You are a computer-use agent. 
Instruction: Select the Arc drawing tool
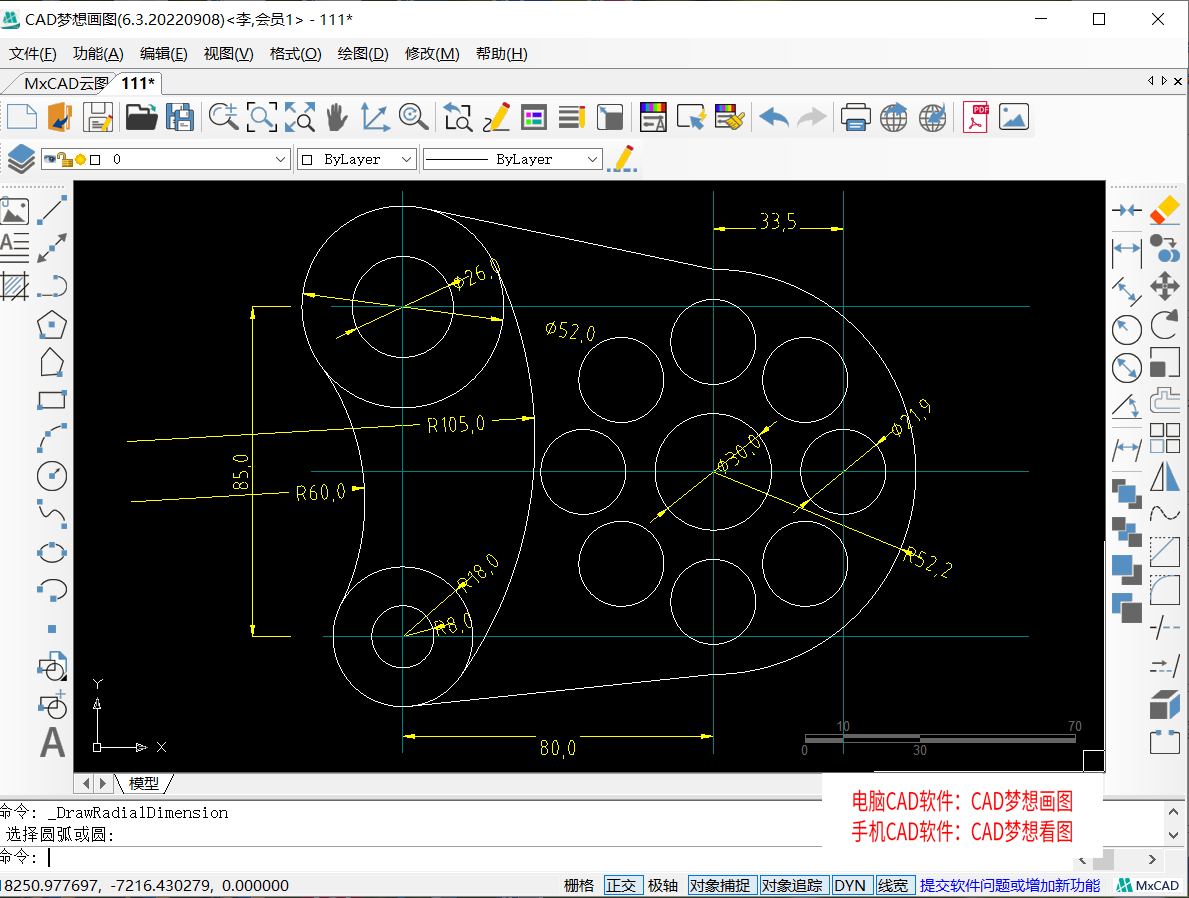(52, 438)
